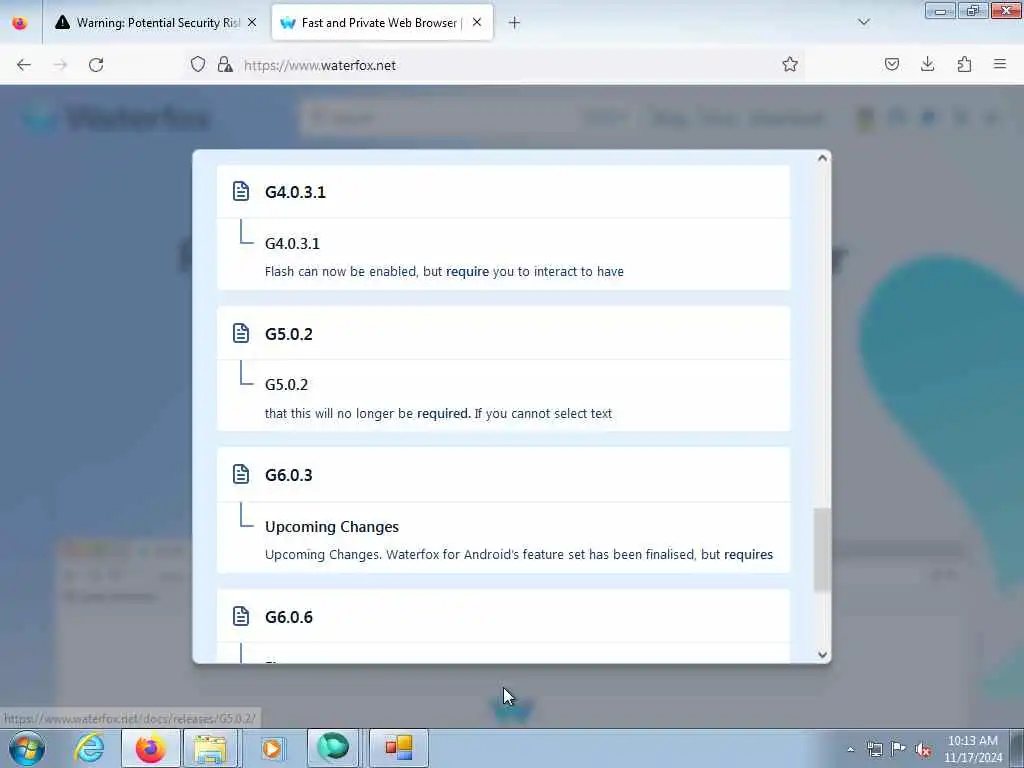This screenshot has width=1024, height=768.
Task: Expand the list all tabs dropdown
Action: pos(863,22)
